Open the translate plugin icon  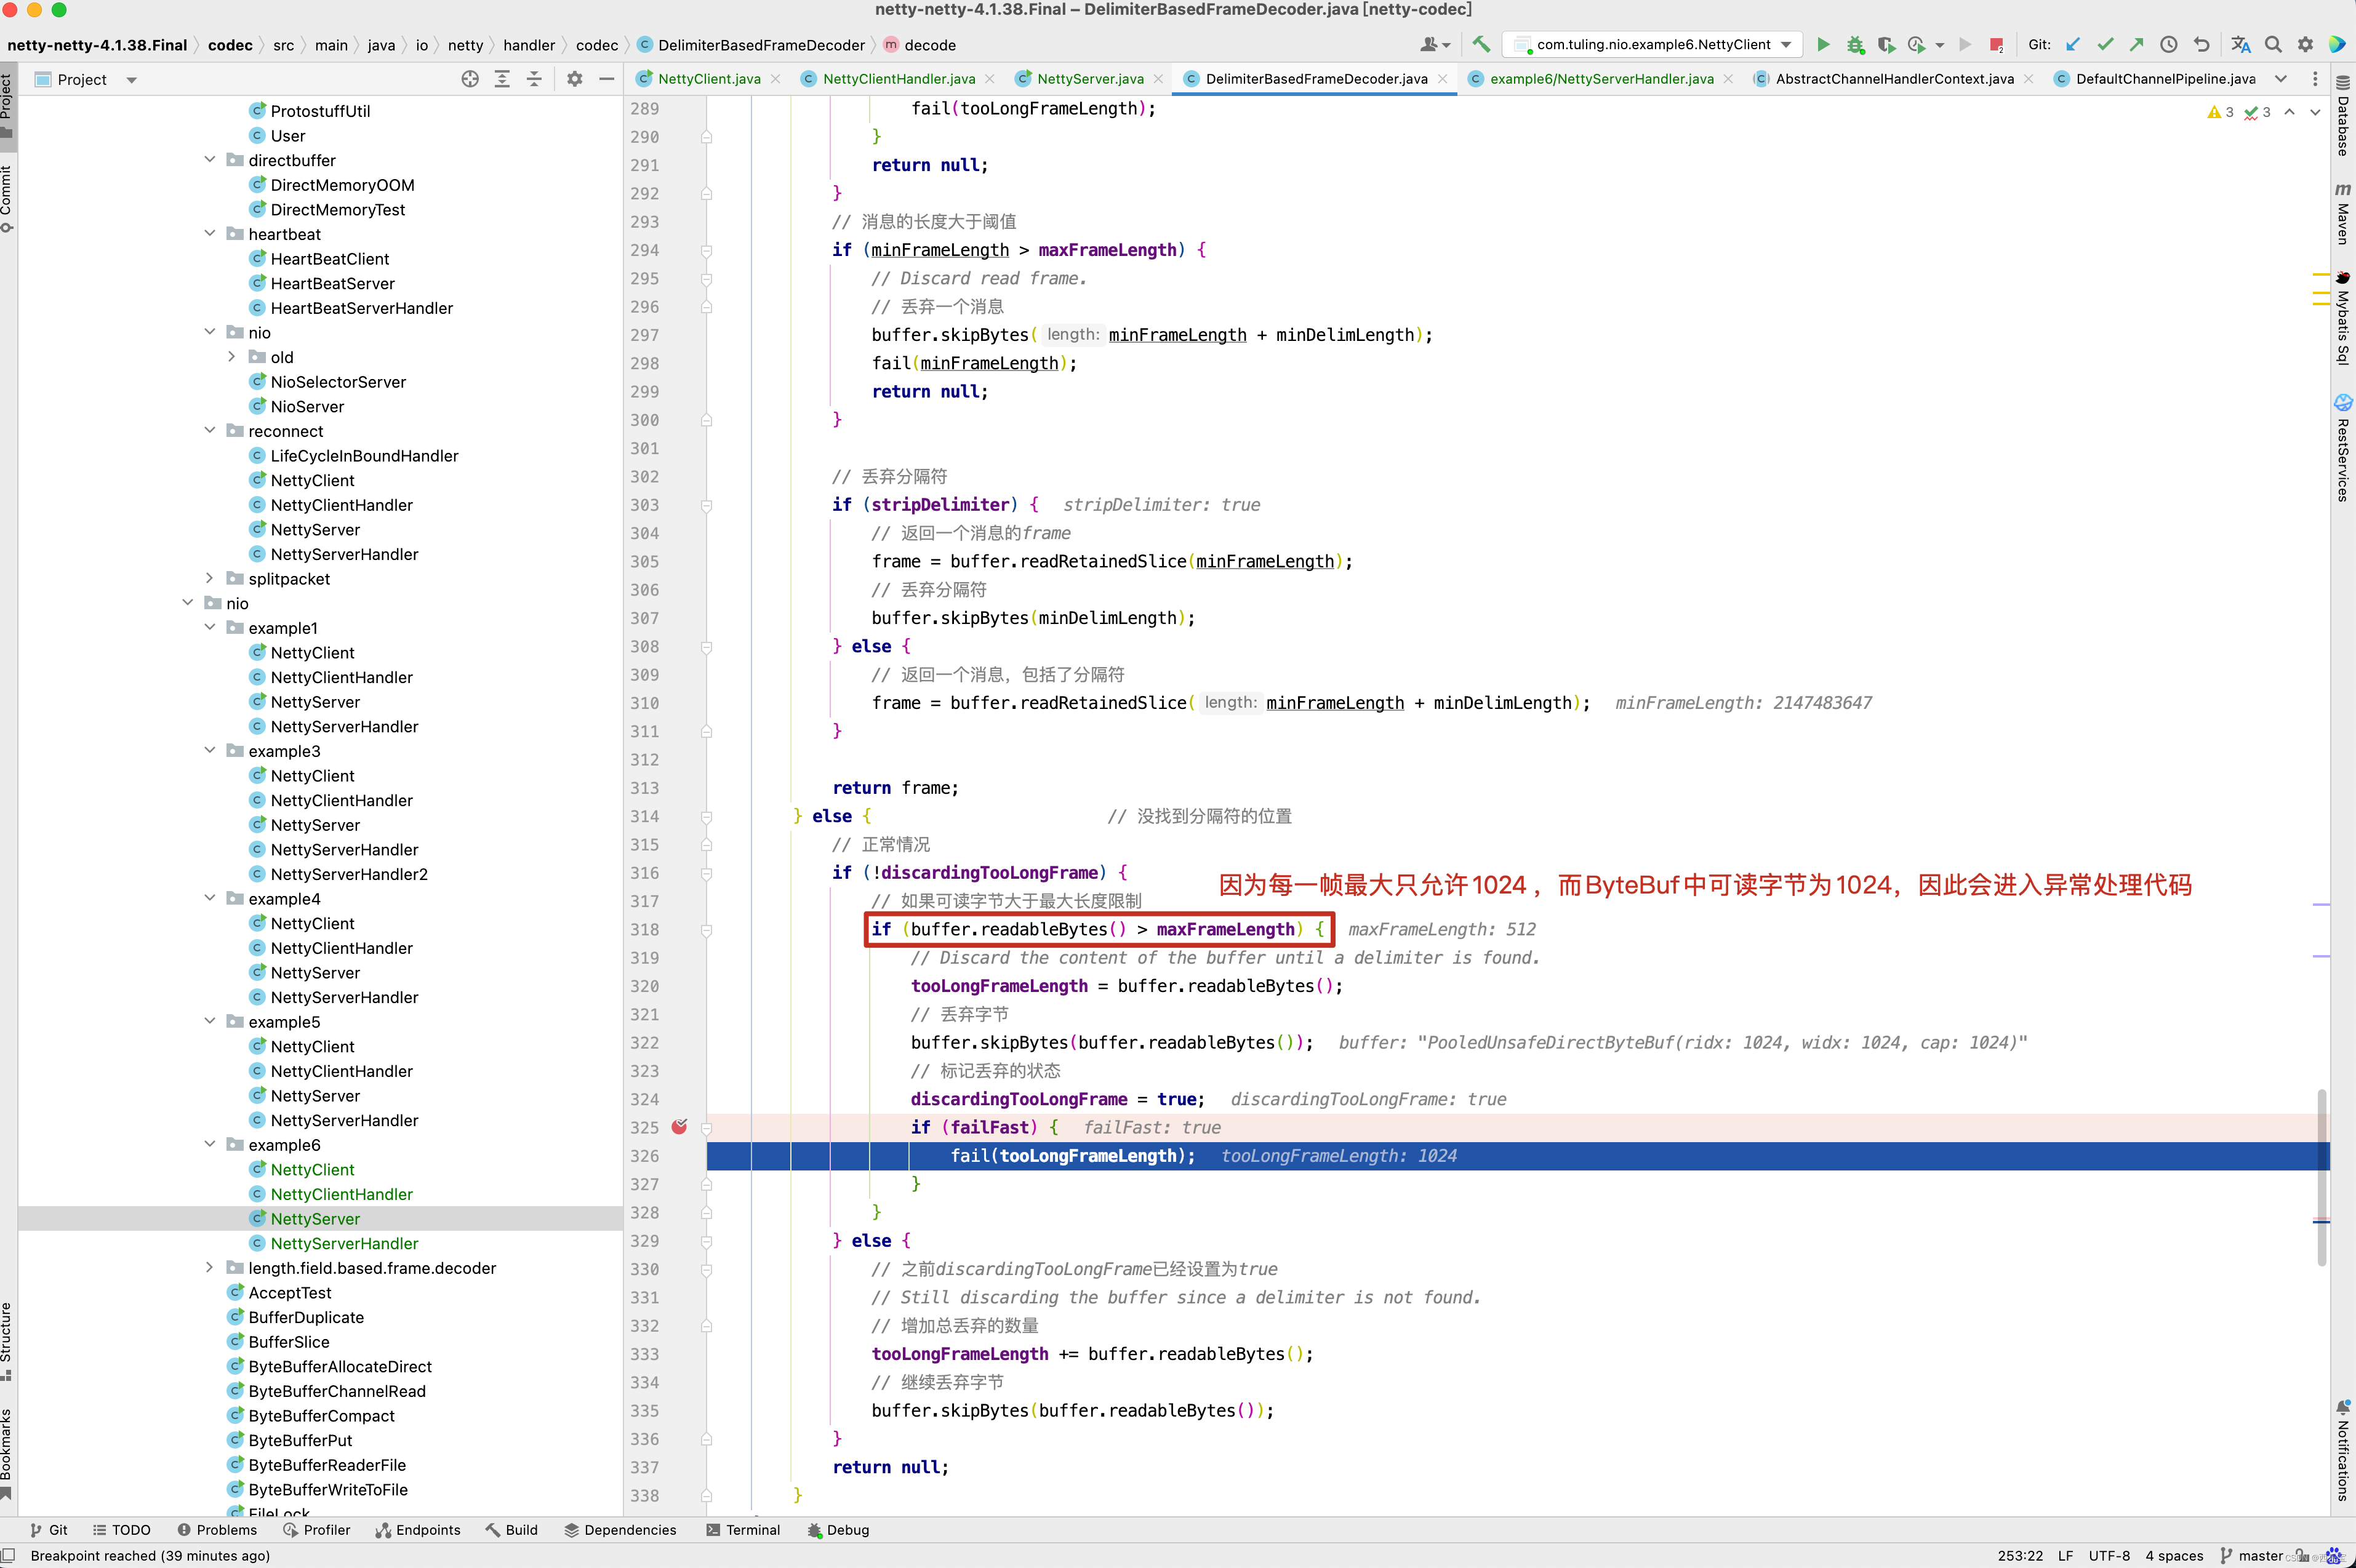point(2241,44)
